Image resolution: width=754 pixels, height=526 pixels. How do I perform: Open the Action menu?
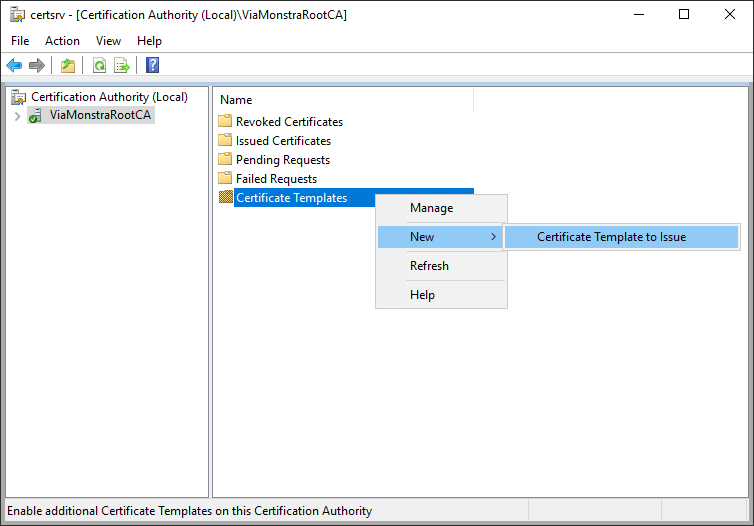62,41
